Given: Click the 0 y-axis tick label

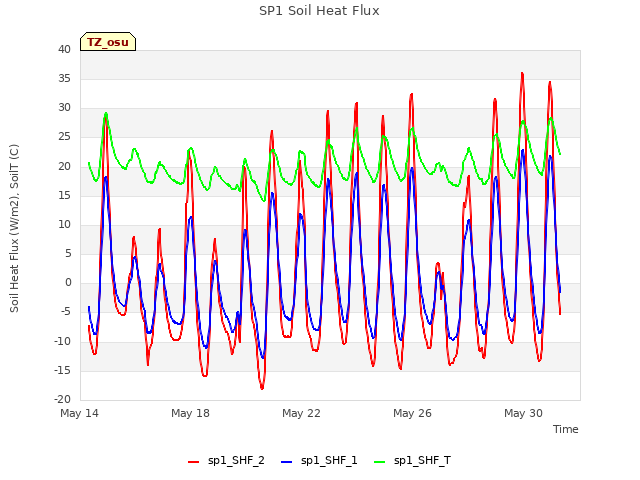Looking at the screenshot, I should (x=68, y=282).
